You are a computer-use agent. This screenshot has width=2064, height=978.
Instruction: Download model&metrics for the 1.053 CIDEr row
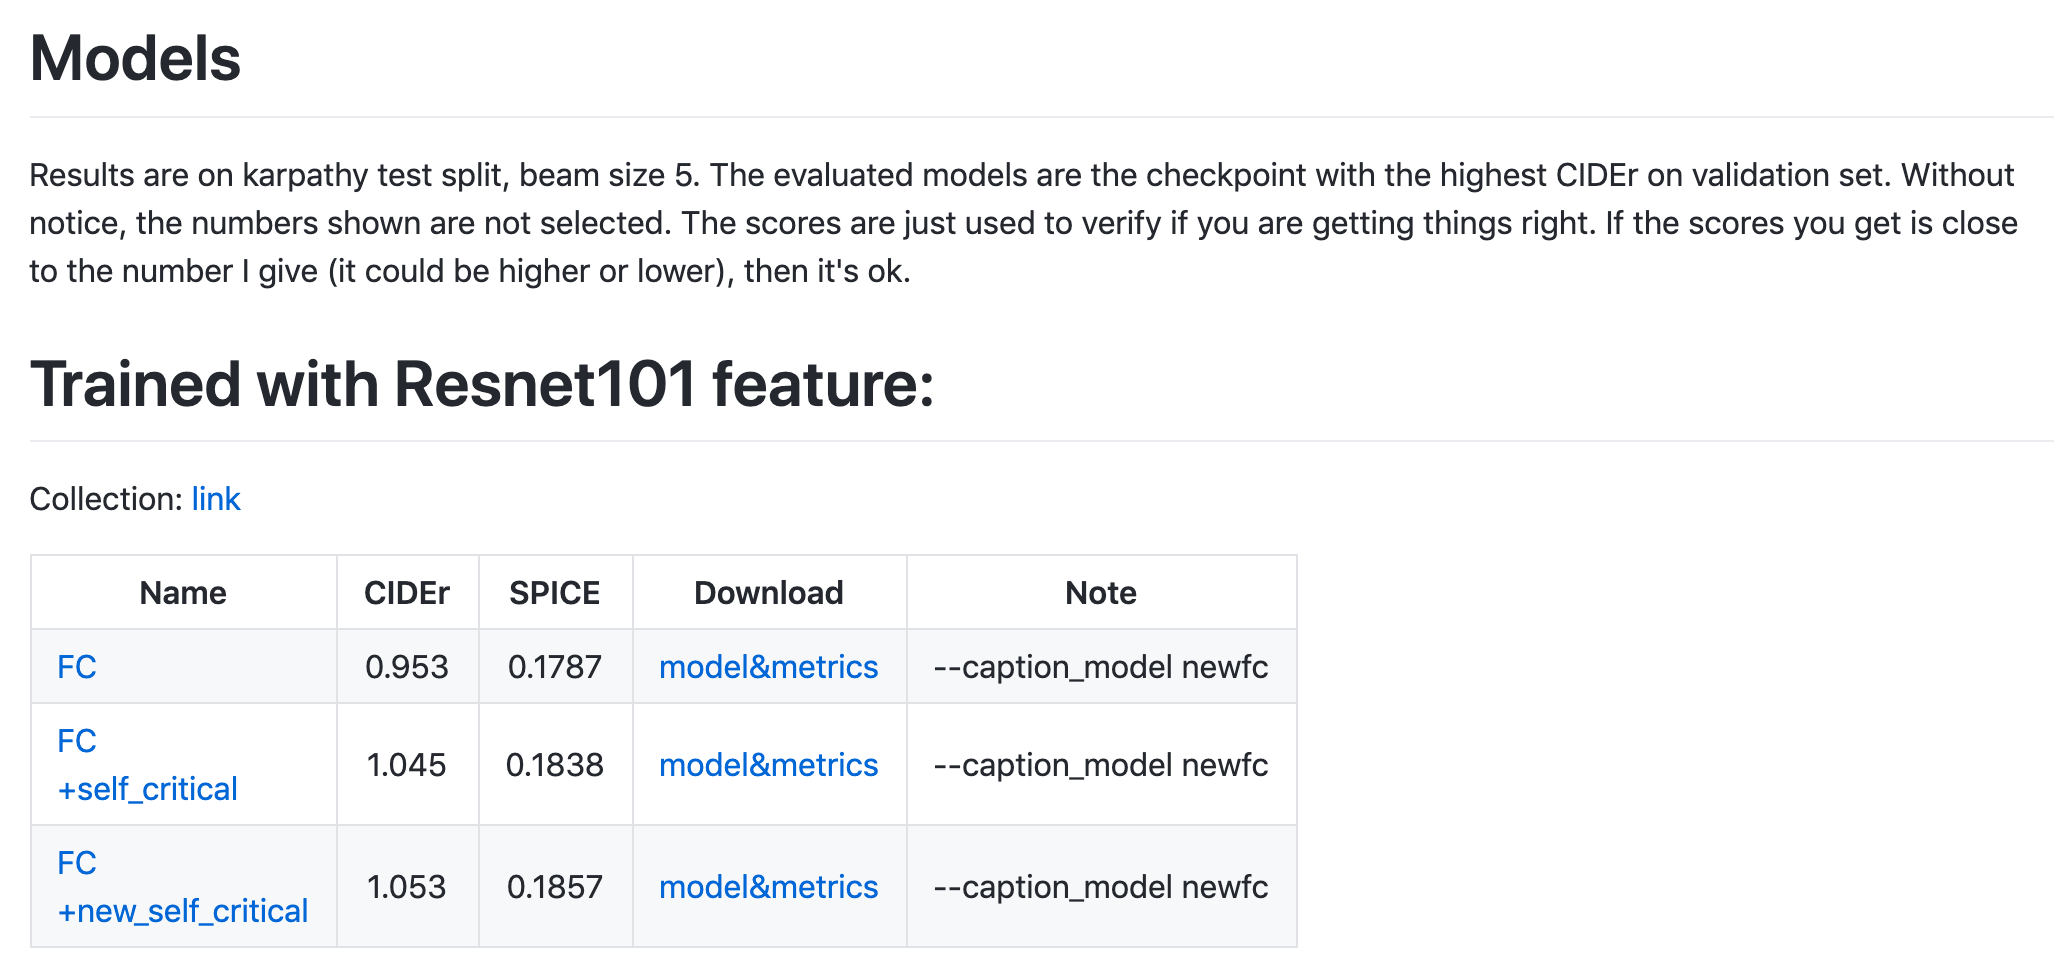click(768, 887)
